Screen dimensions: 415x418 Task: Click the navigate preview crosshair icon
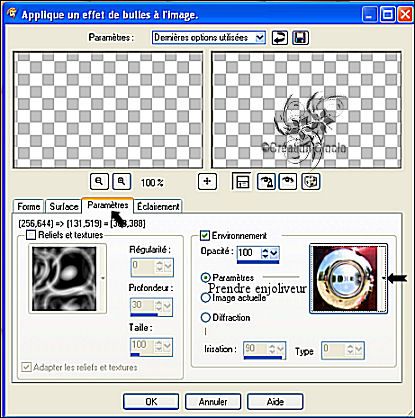pyautogui.click(x=207, y=182)
